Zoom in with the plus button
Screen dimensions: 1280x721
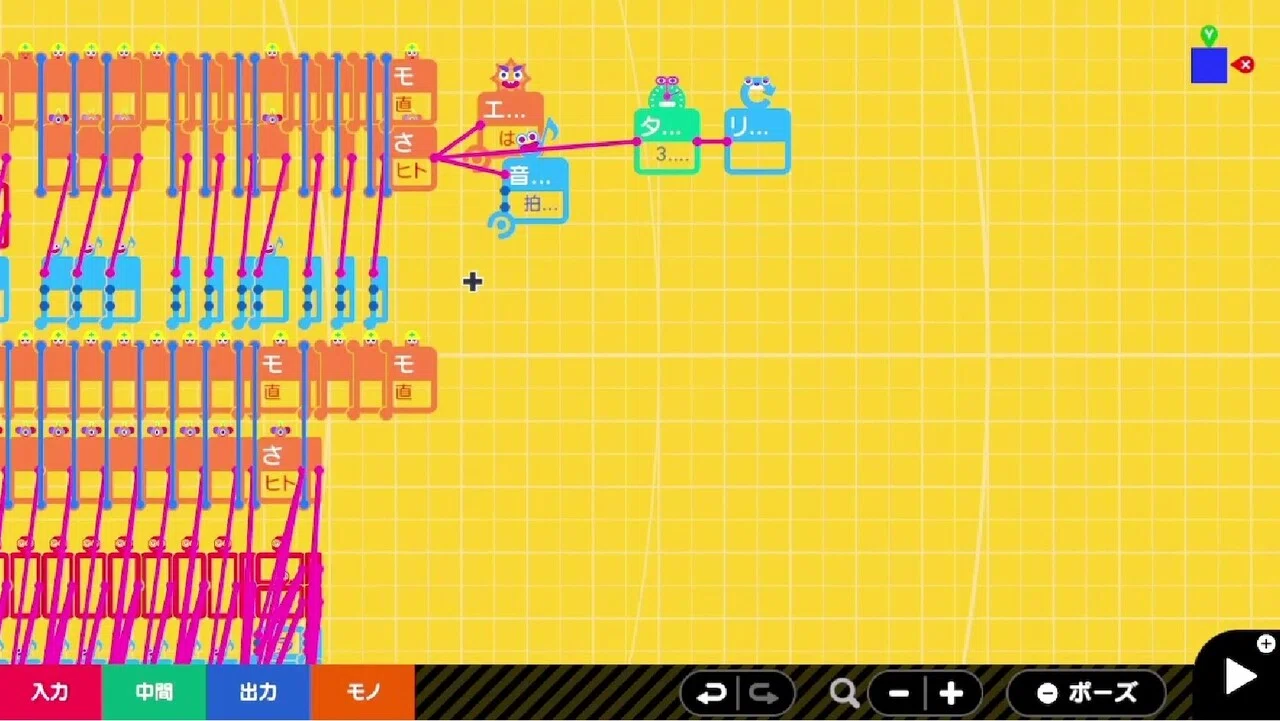(x=951, y=693)
